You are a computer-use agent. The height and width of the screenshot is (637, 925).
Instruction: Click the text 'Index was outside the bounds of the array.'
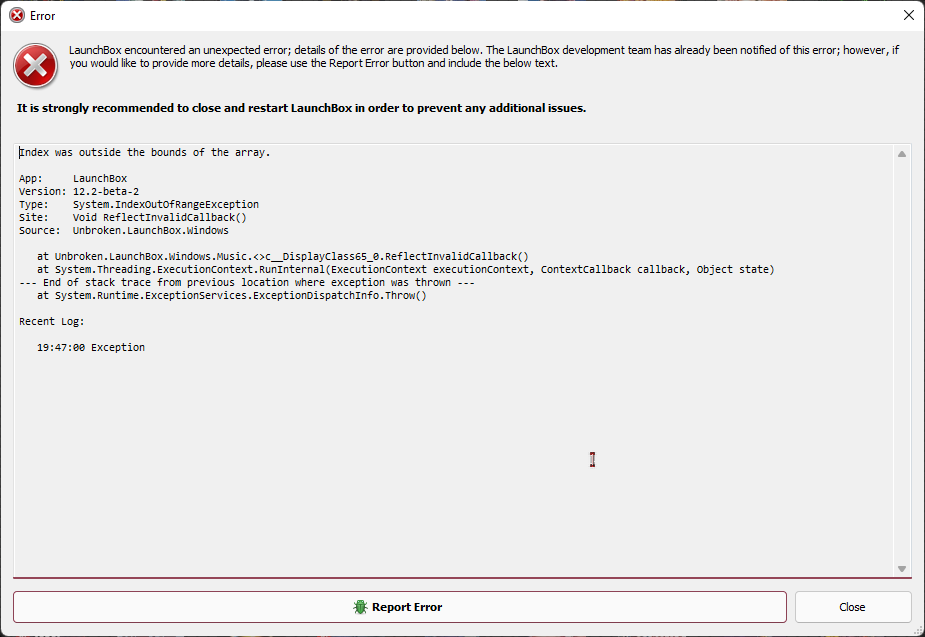pos(145,152)
